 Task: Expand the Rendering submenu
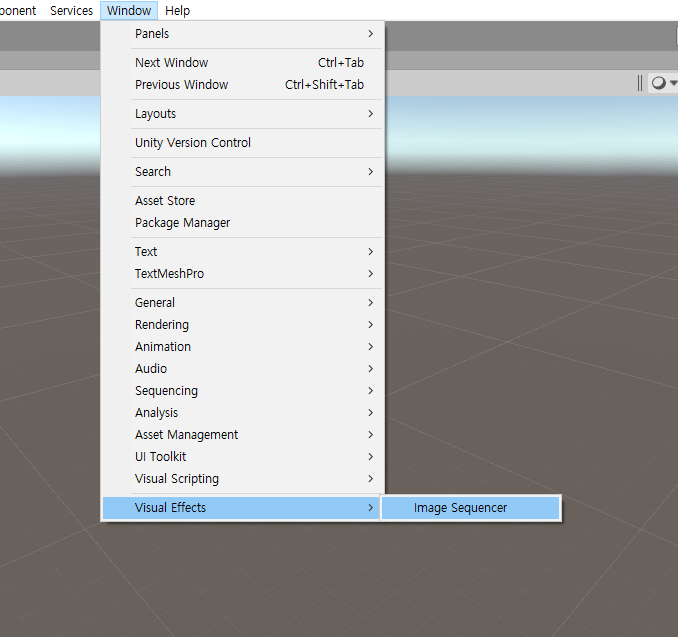pyautogui.click(x=243, y=325)
